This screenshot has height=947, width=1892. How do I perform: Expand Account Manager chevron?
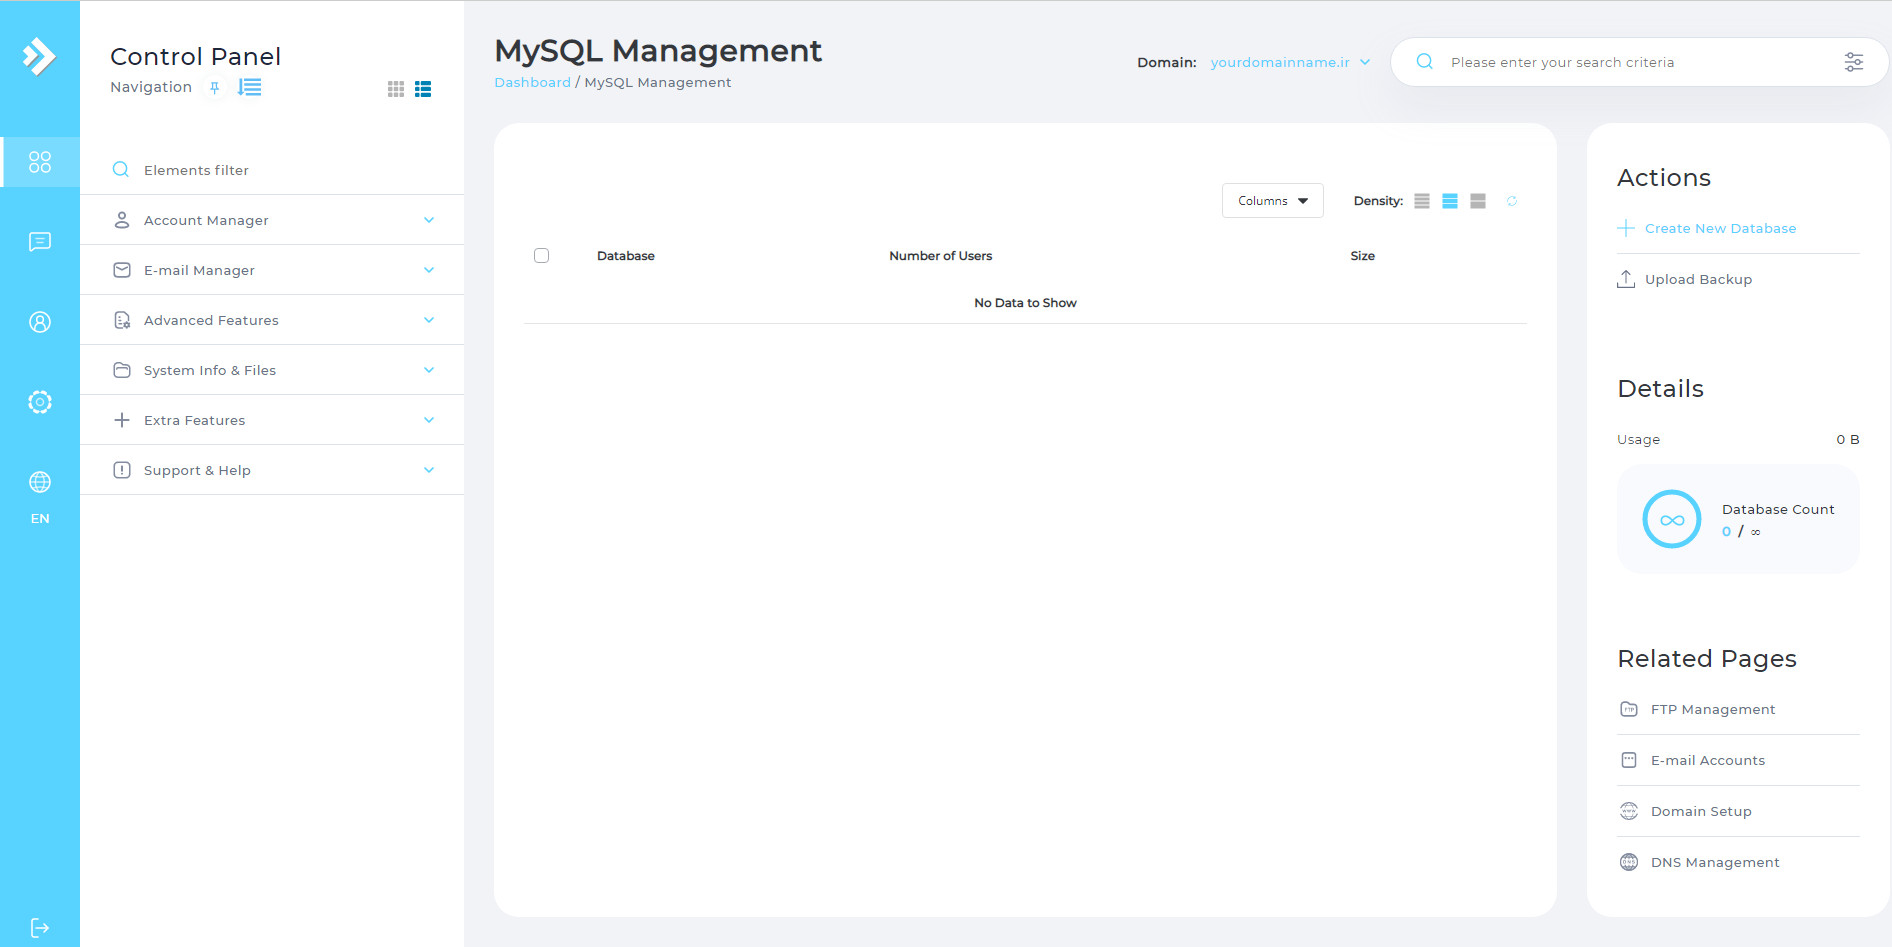[429, 220]
